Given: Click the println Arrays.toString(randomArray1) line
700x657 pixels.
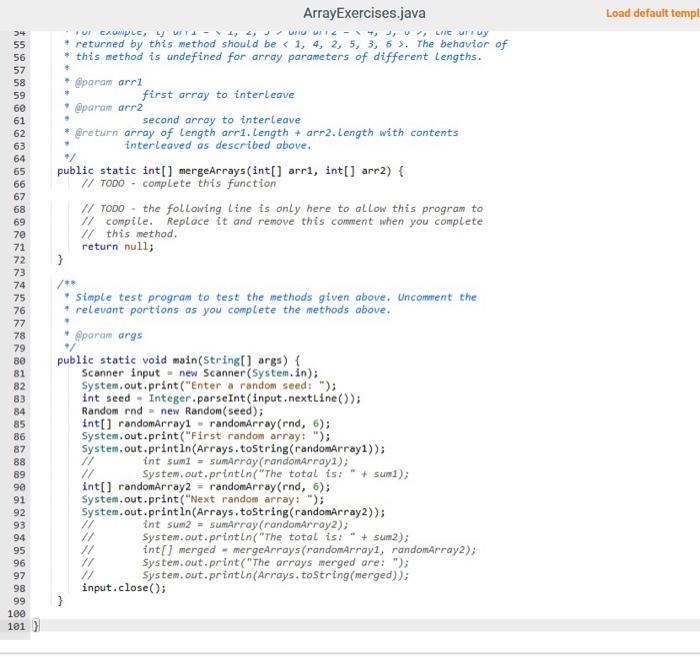Looking at the screenshot, I should (233, 449).
